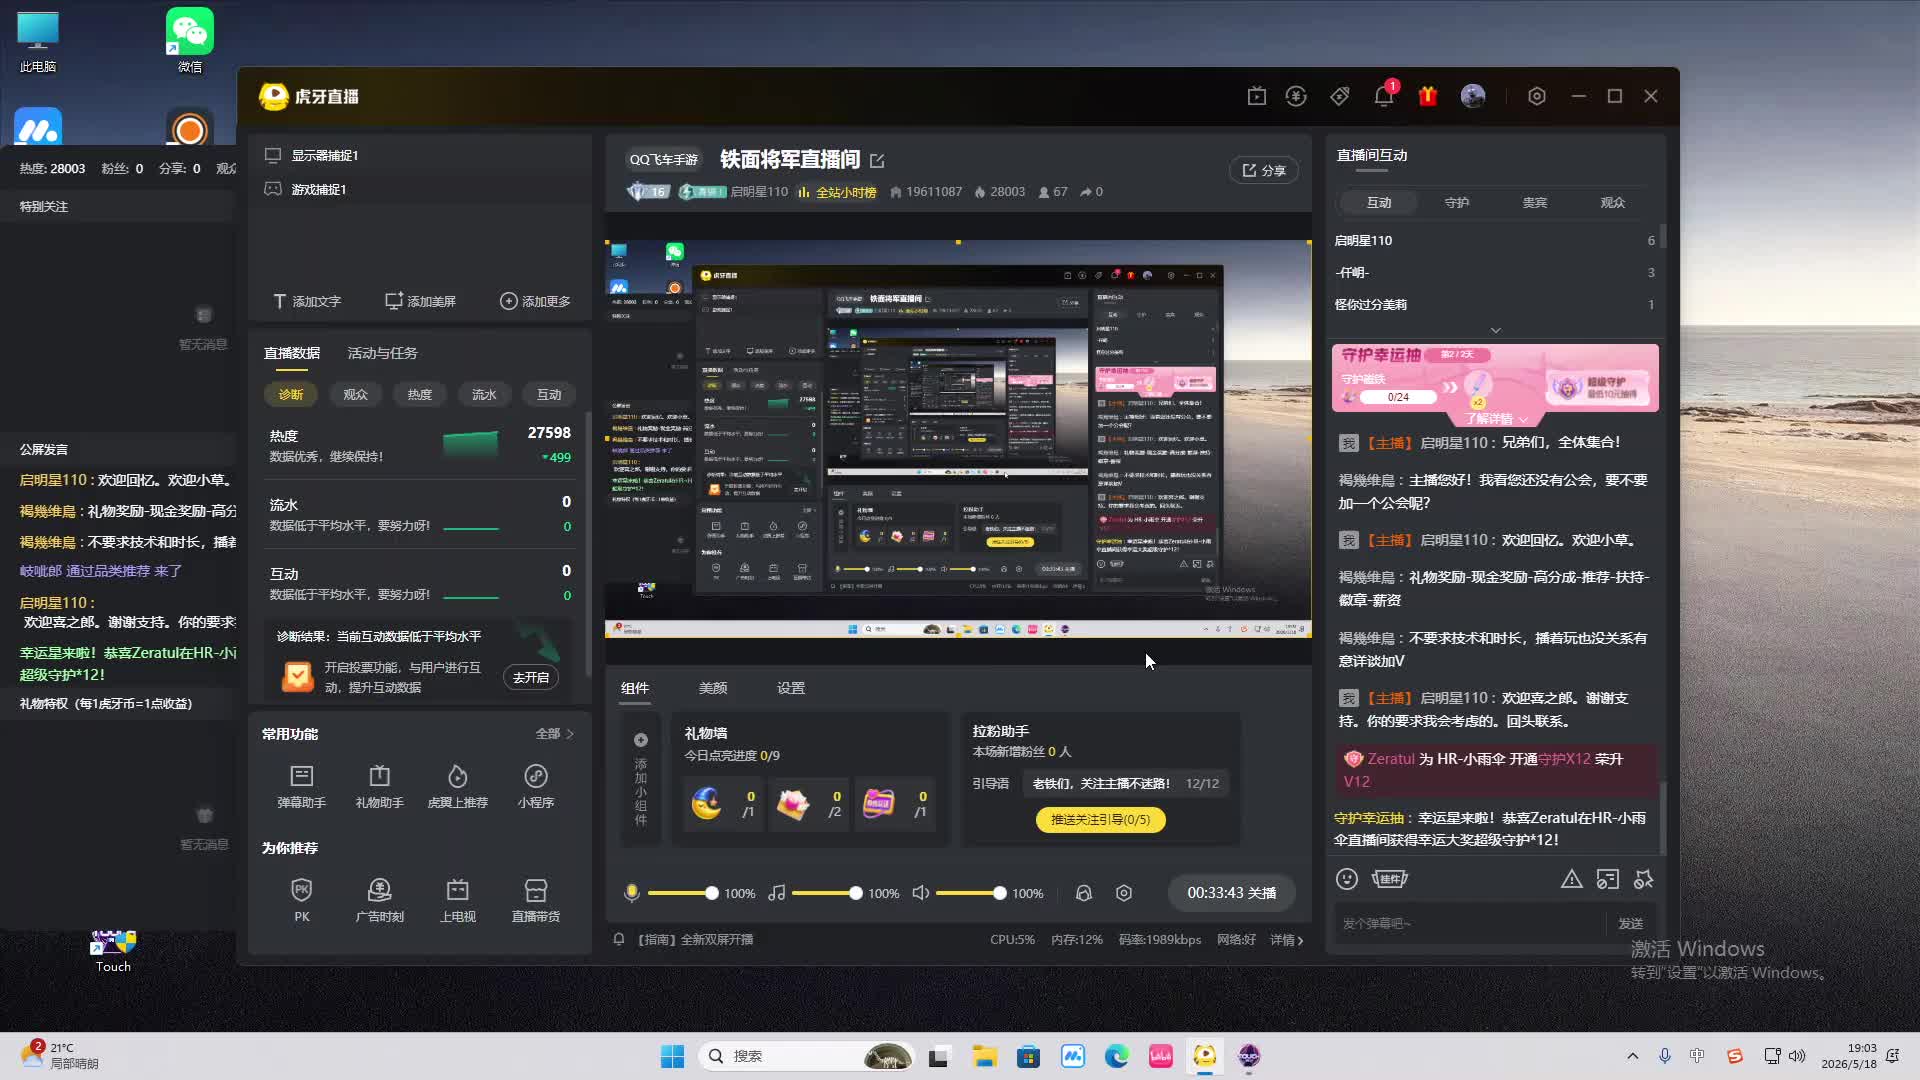This screenshot has width=1920, height=1080.
Task: Open the emoji picker in chat
Action: [1347, 879]
